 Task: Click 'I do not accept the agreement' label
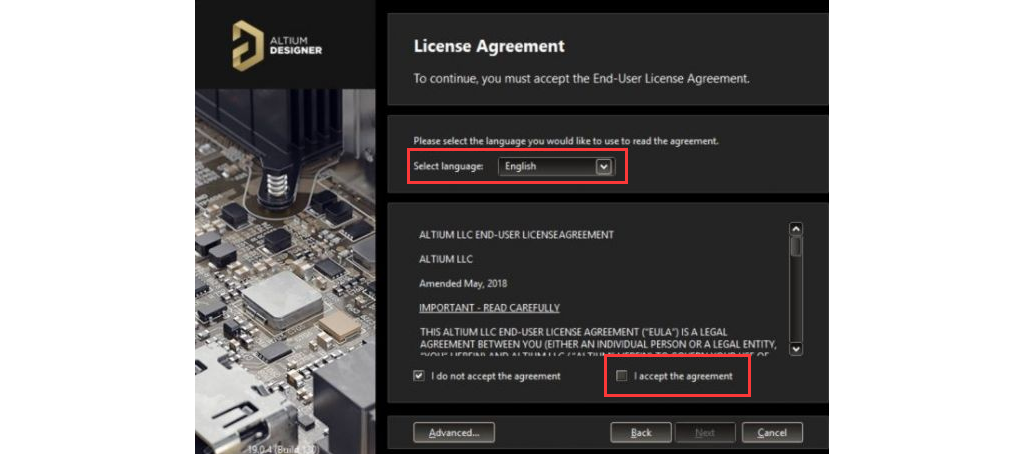[x=496, y=376]
